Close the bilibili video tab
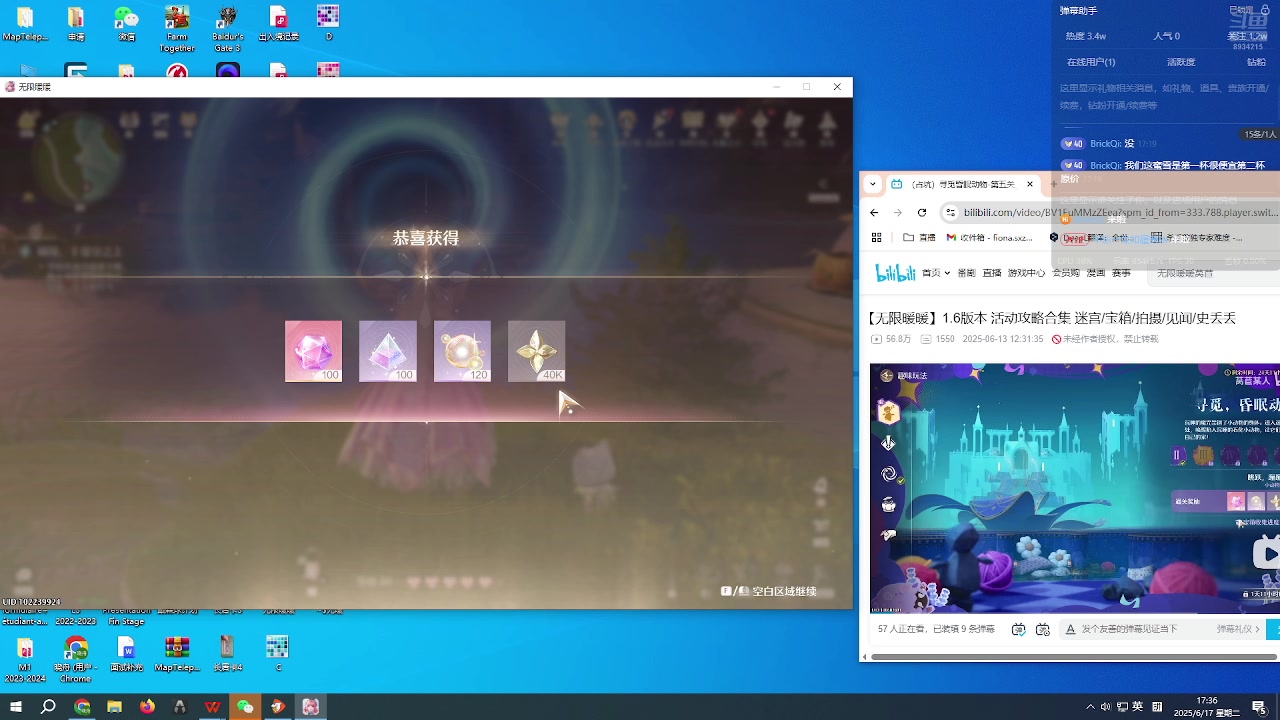This screenshot has height=720, width=1280. point(1029,184)
